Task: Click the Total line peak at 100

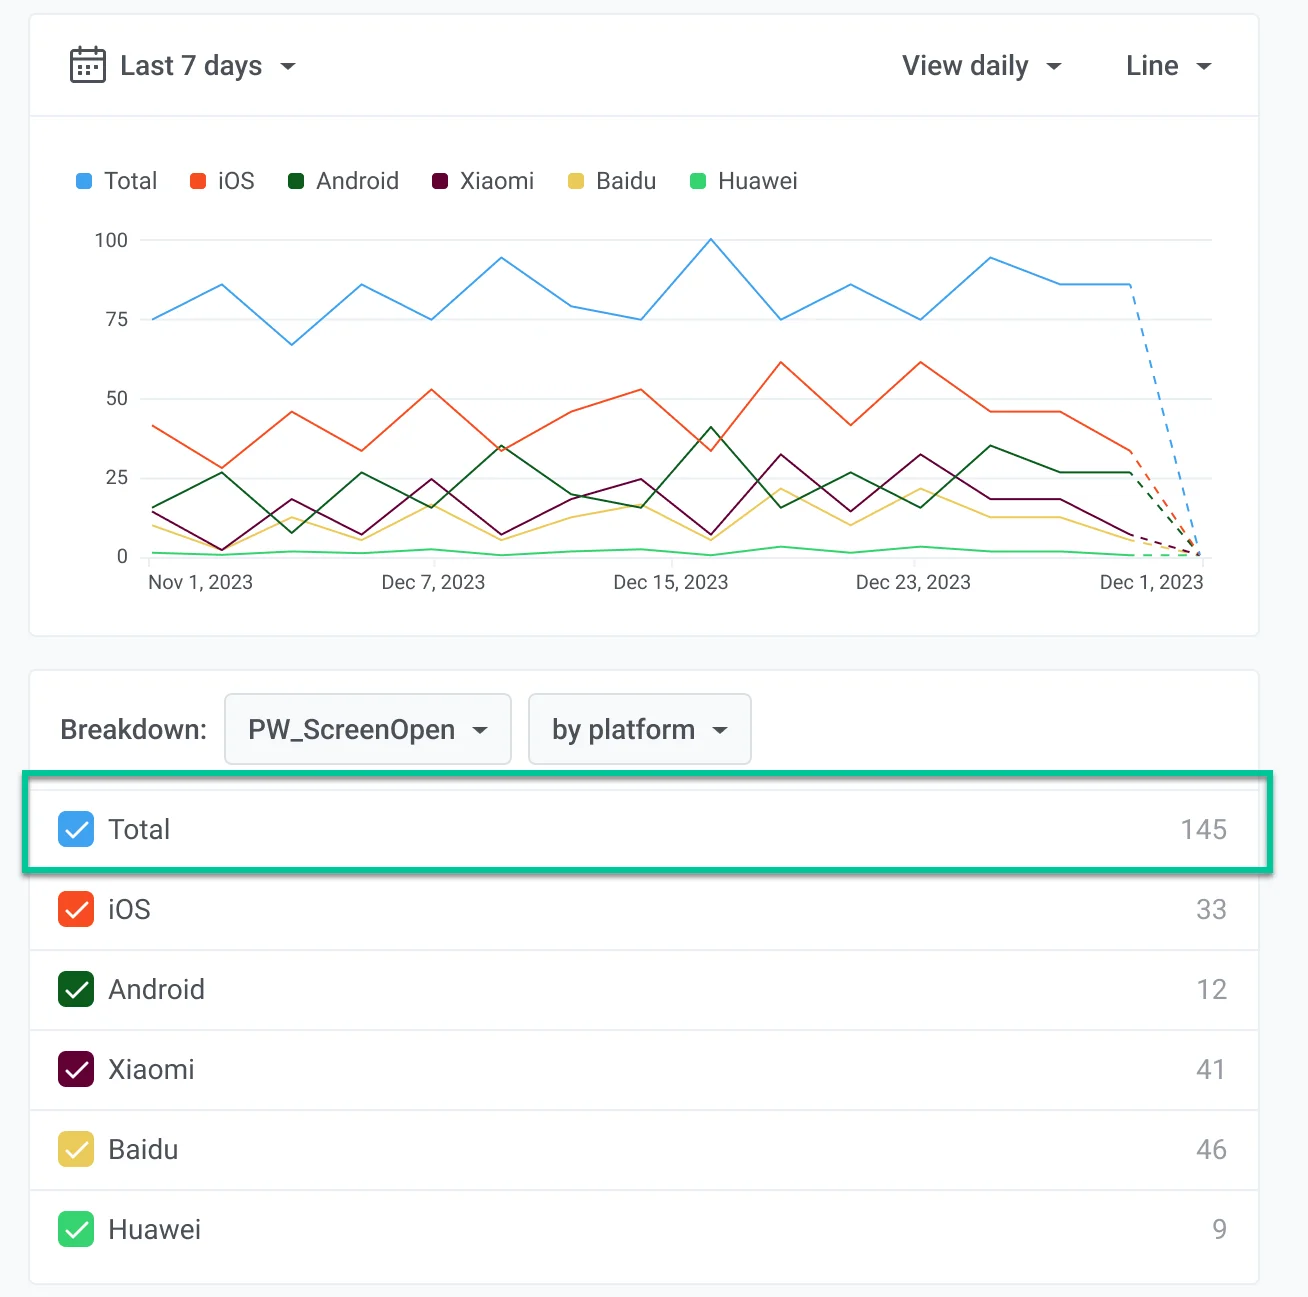Action: [x=711, y=240]
